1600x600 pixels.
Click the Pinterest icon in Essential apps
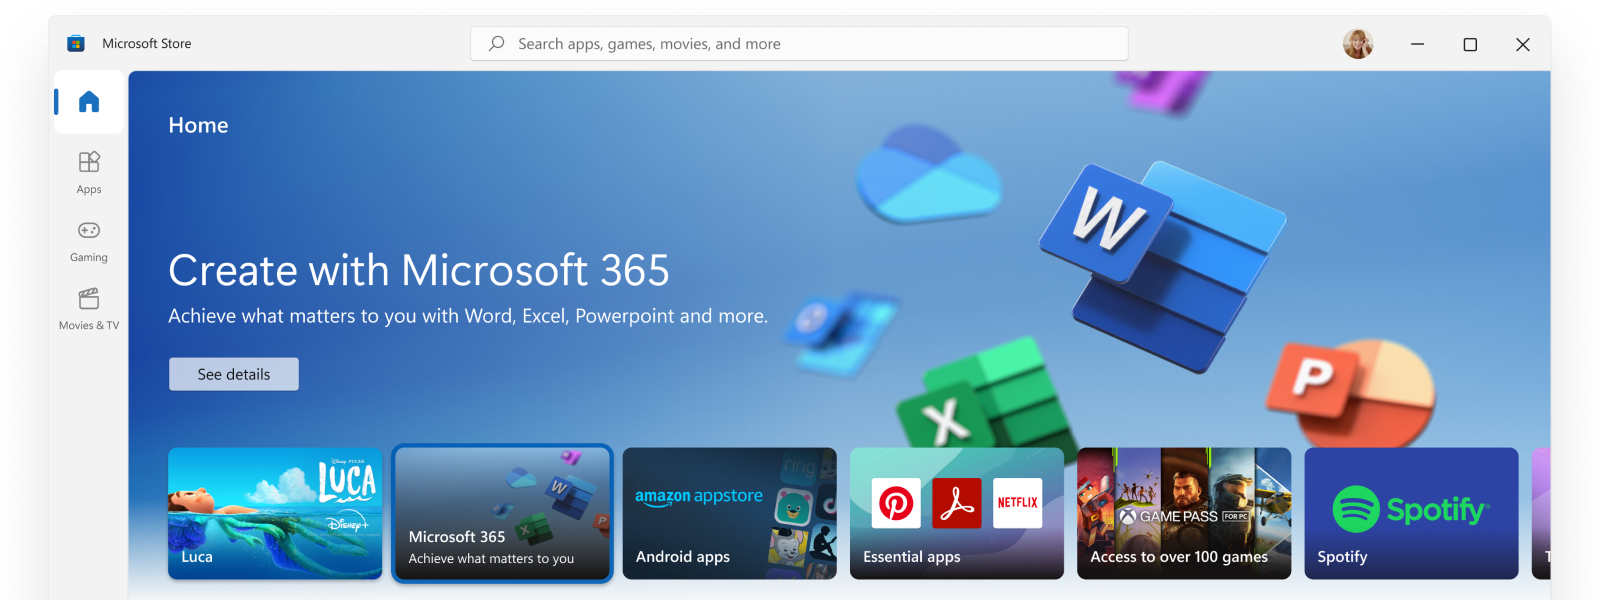pos(896,503)
